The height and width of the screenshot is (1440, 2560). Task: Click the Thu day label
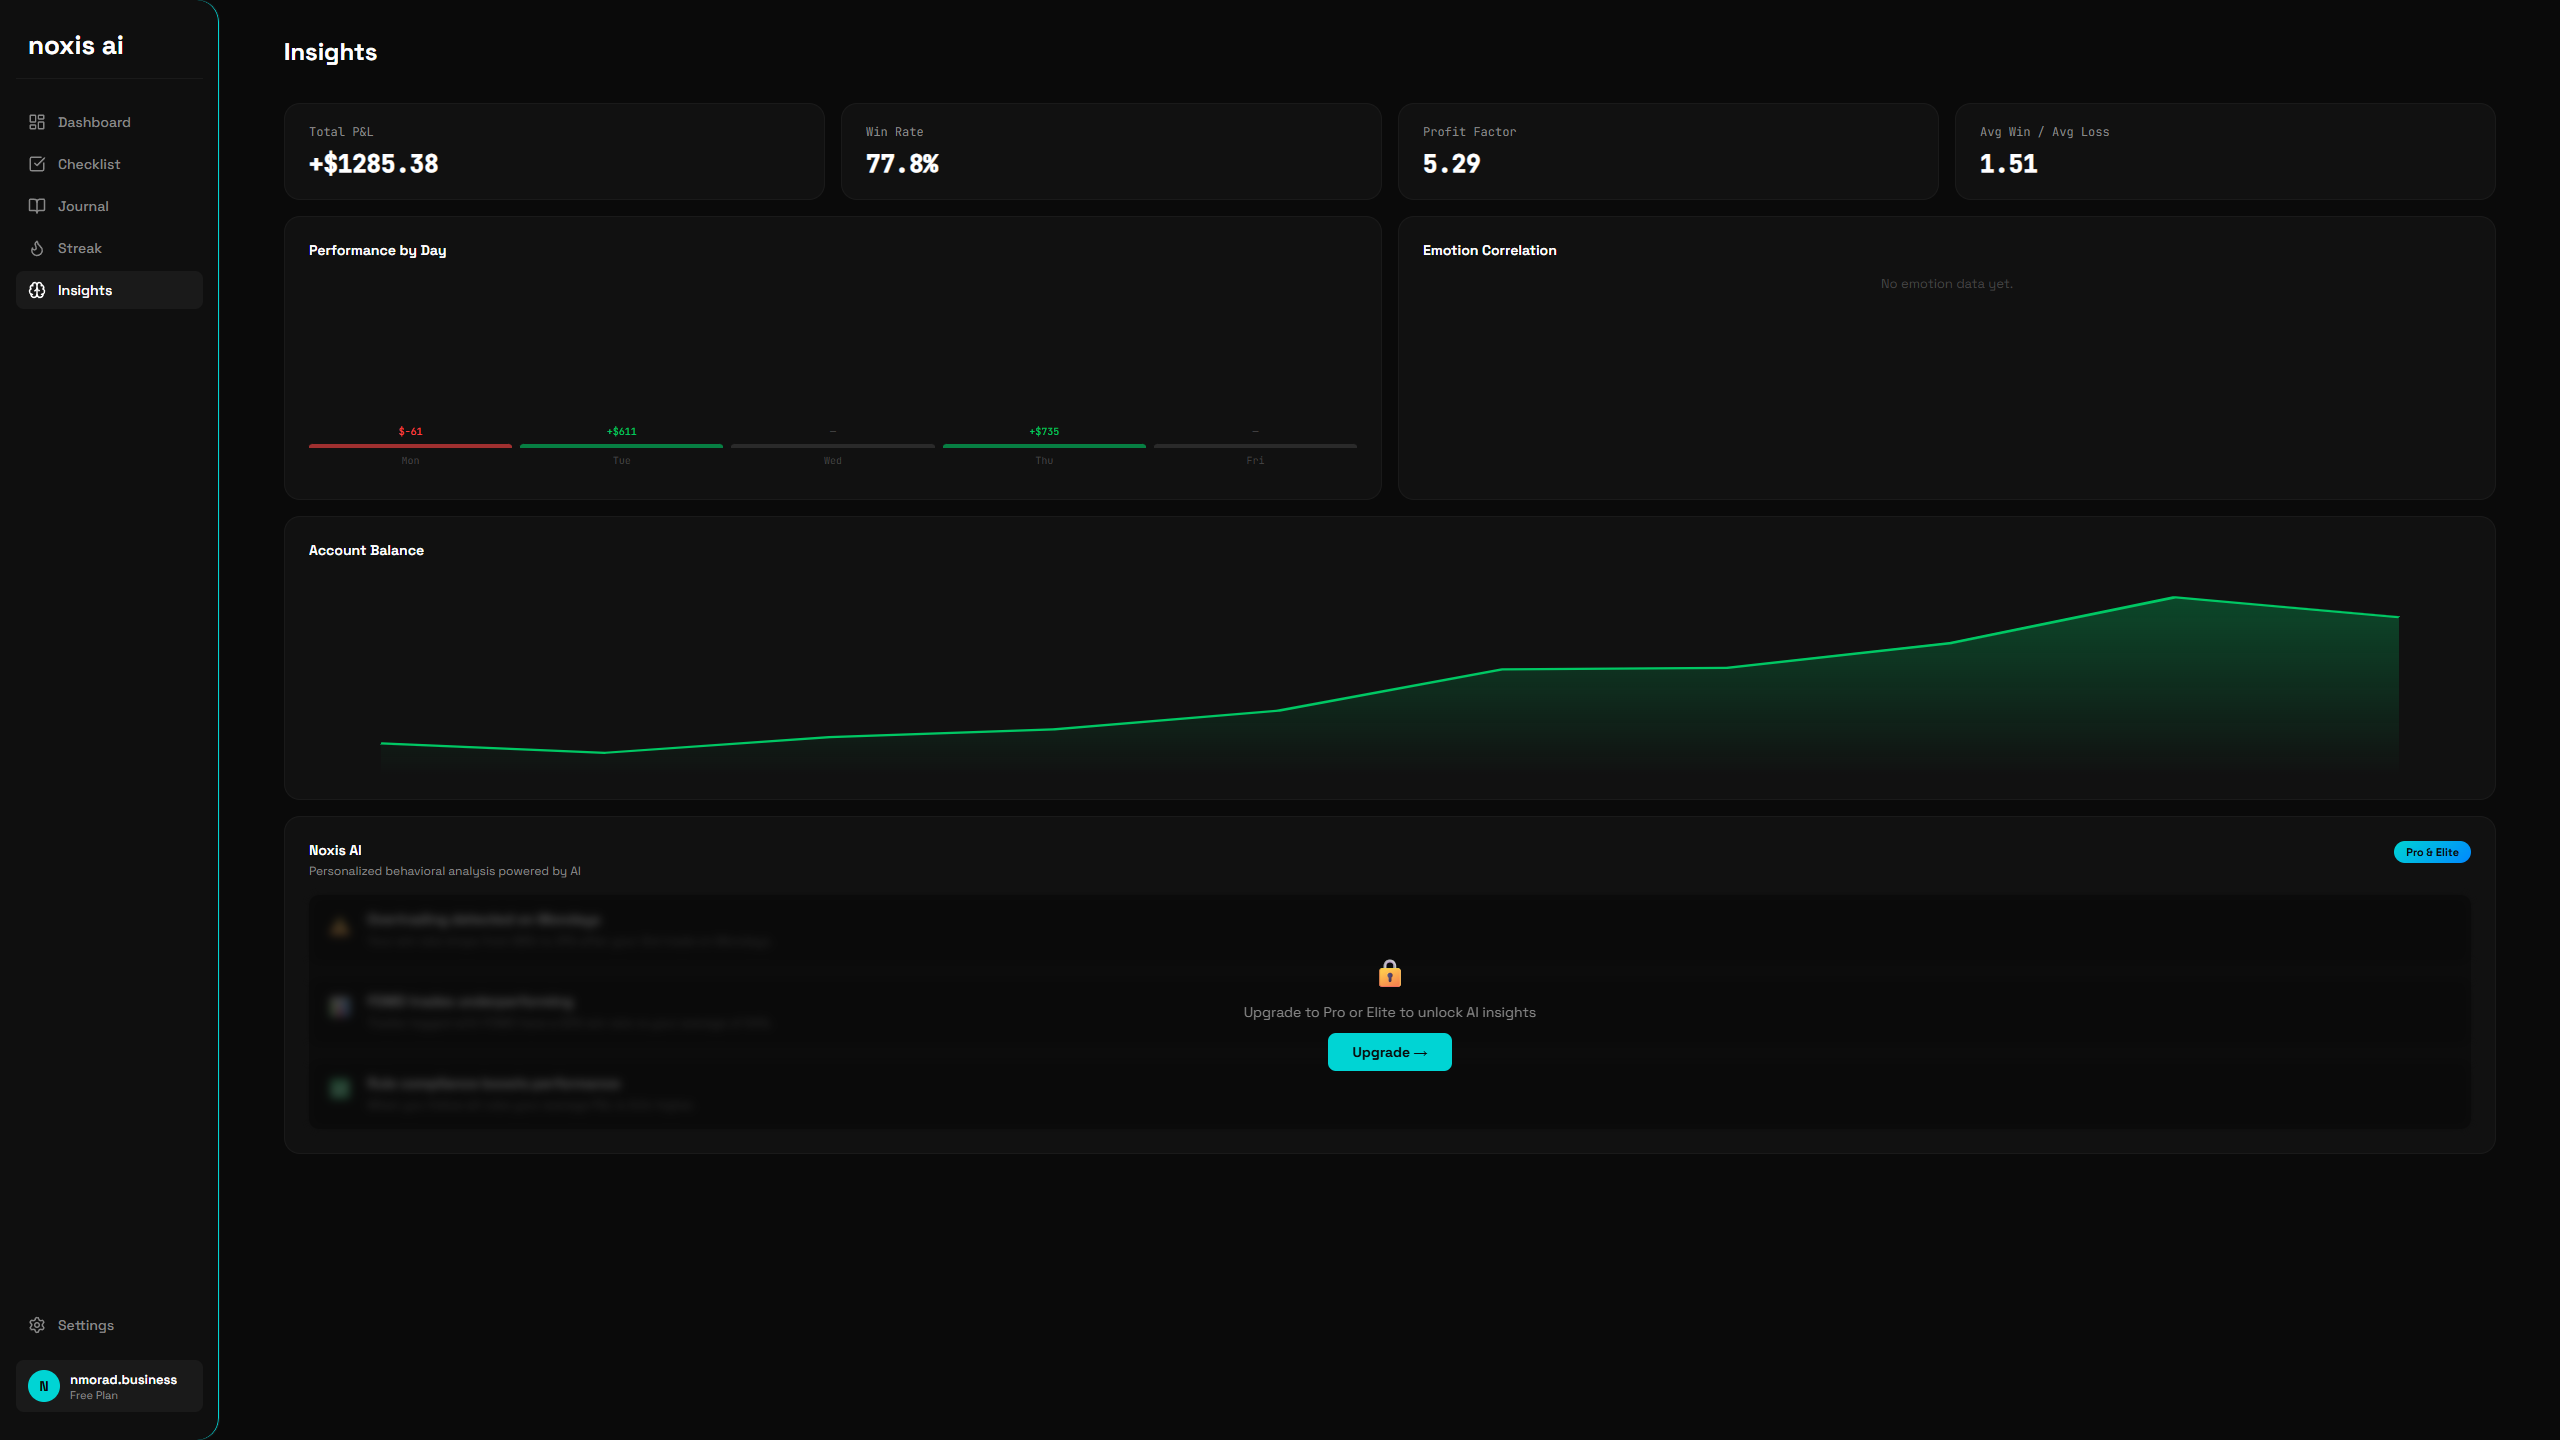tap(1044, 461)
